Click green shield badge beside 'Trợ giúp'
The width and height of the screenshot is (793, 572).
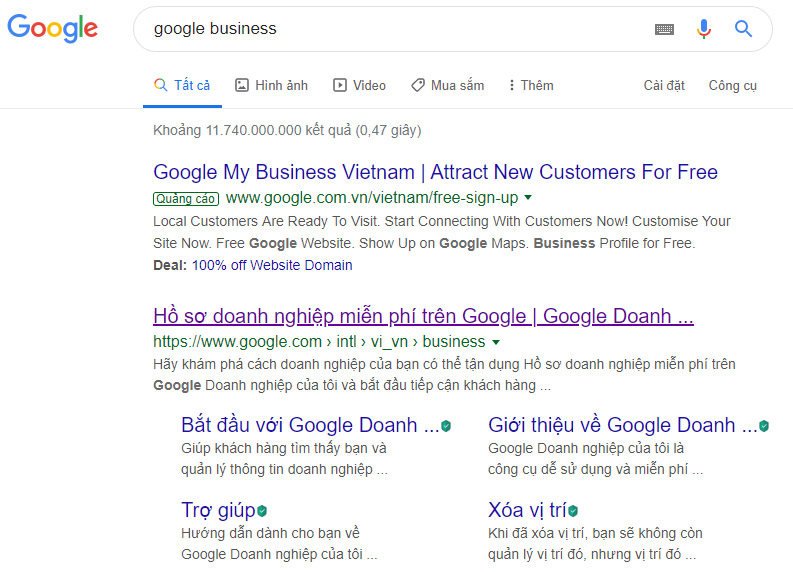[262, 511]
